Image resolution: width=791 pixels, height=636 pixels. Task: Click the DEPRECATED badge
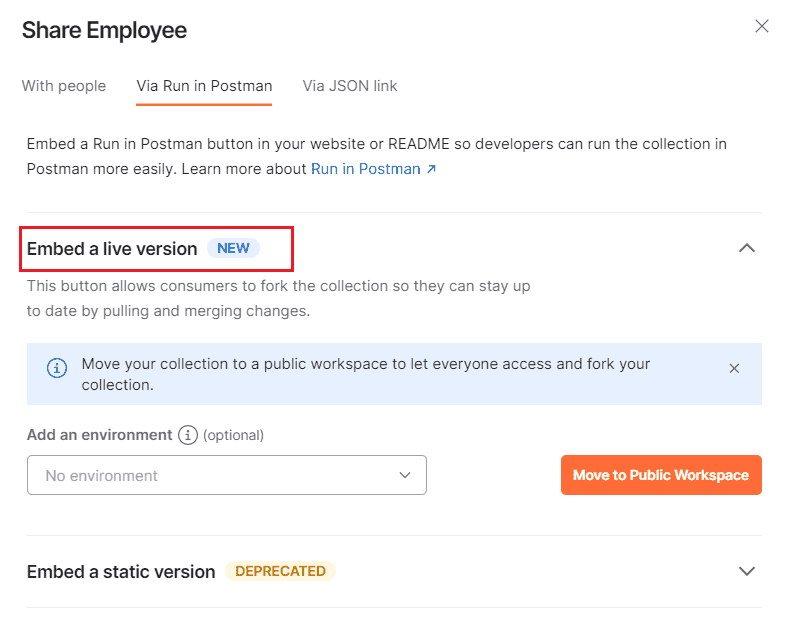coord(280,571)
